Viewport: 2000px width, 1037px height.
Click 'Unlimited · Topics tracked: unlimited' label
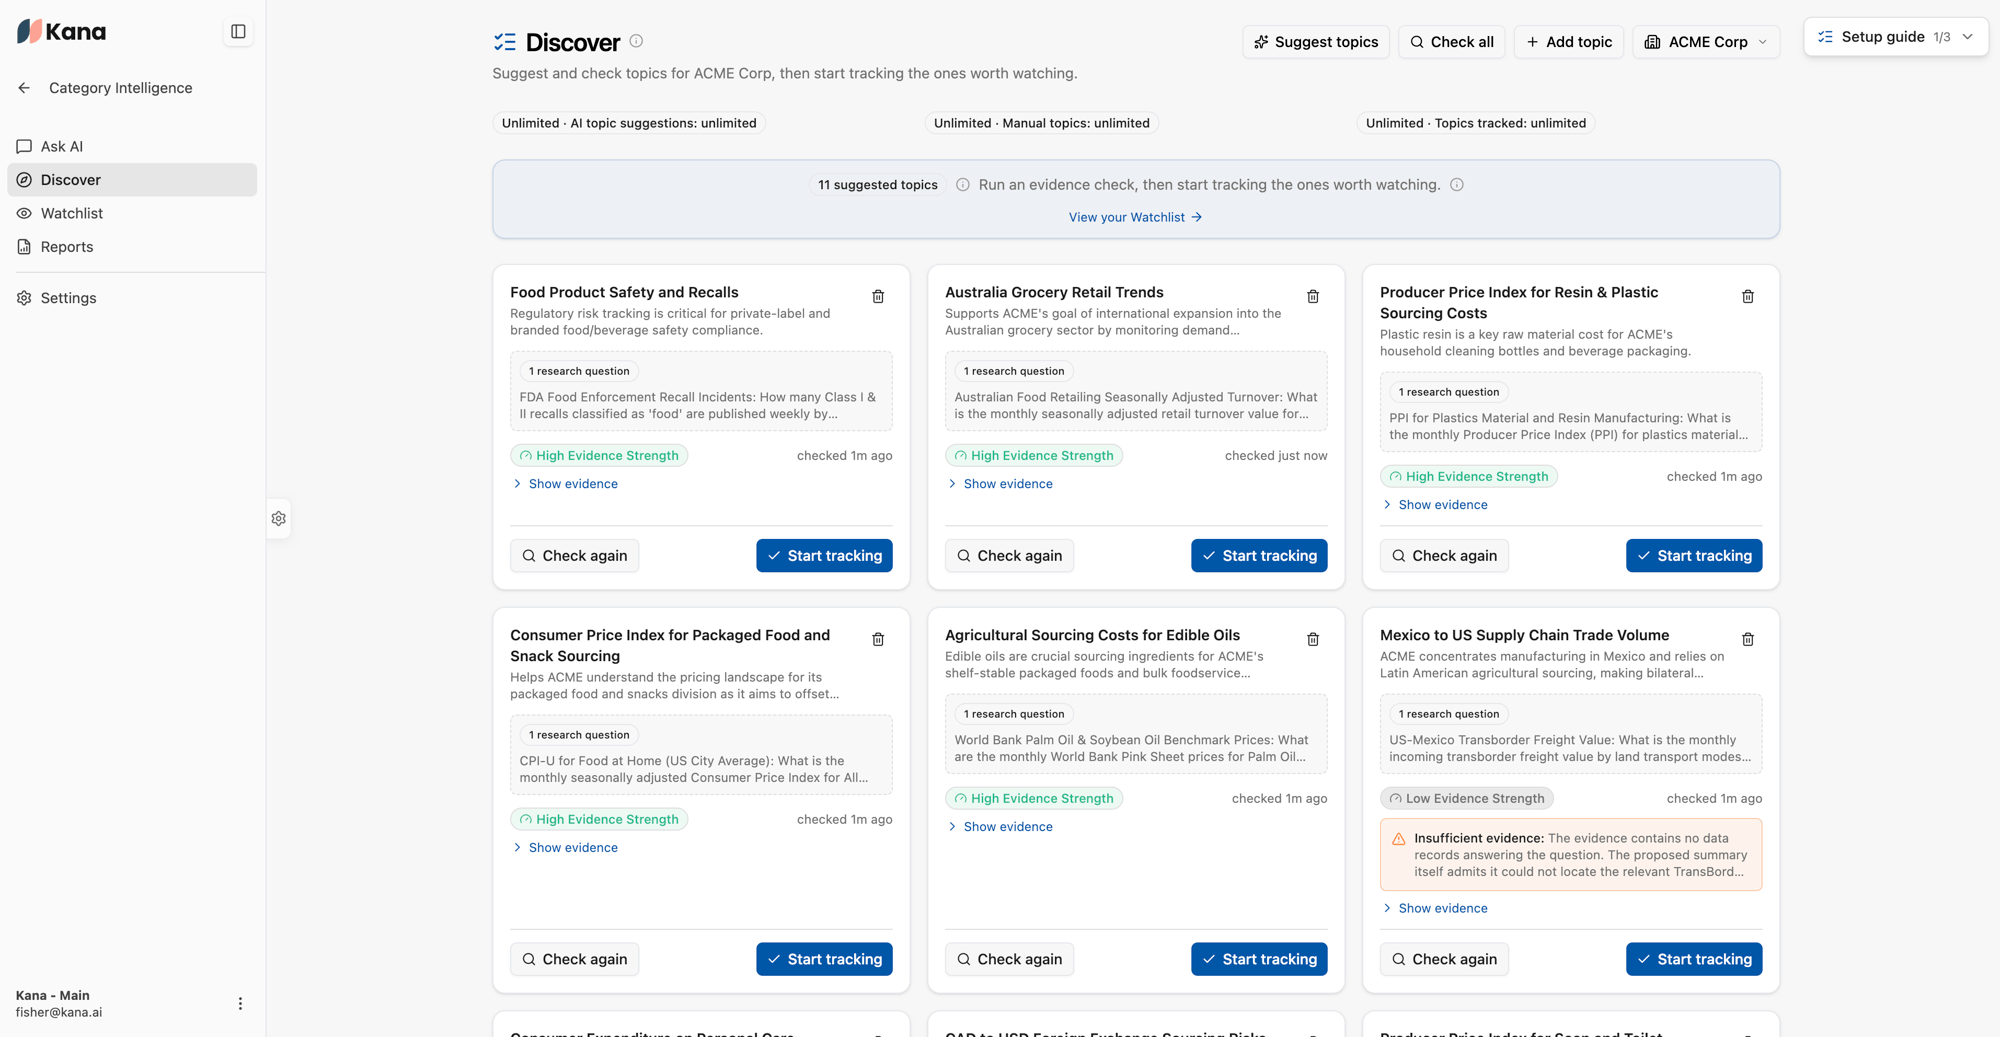(x=1476, y=123)
